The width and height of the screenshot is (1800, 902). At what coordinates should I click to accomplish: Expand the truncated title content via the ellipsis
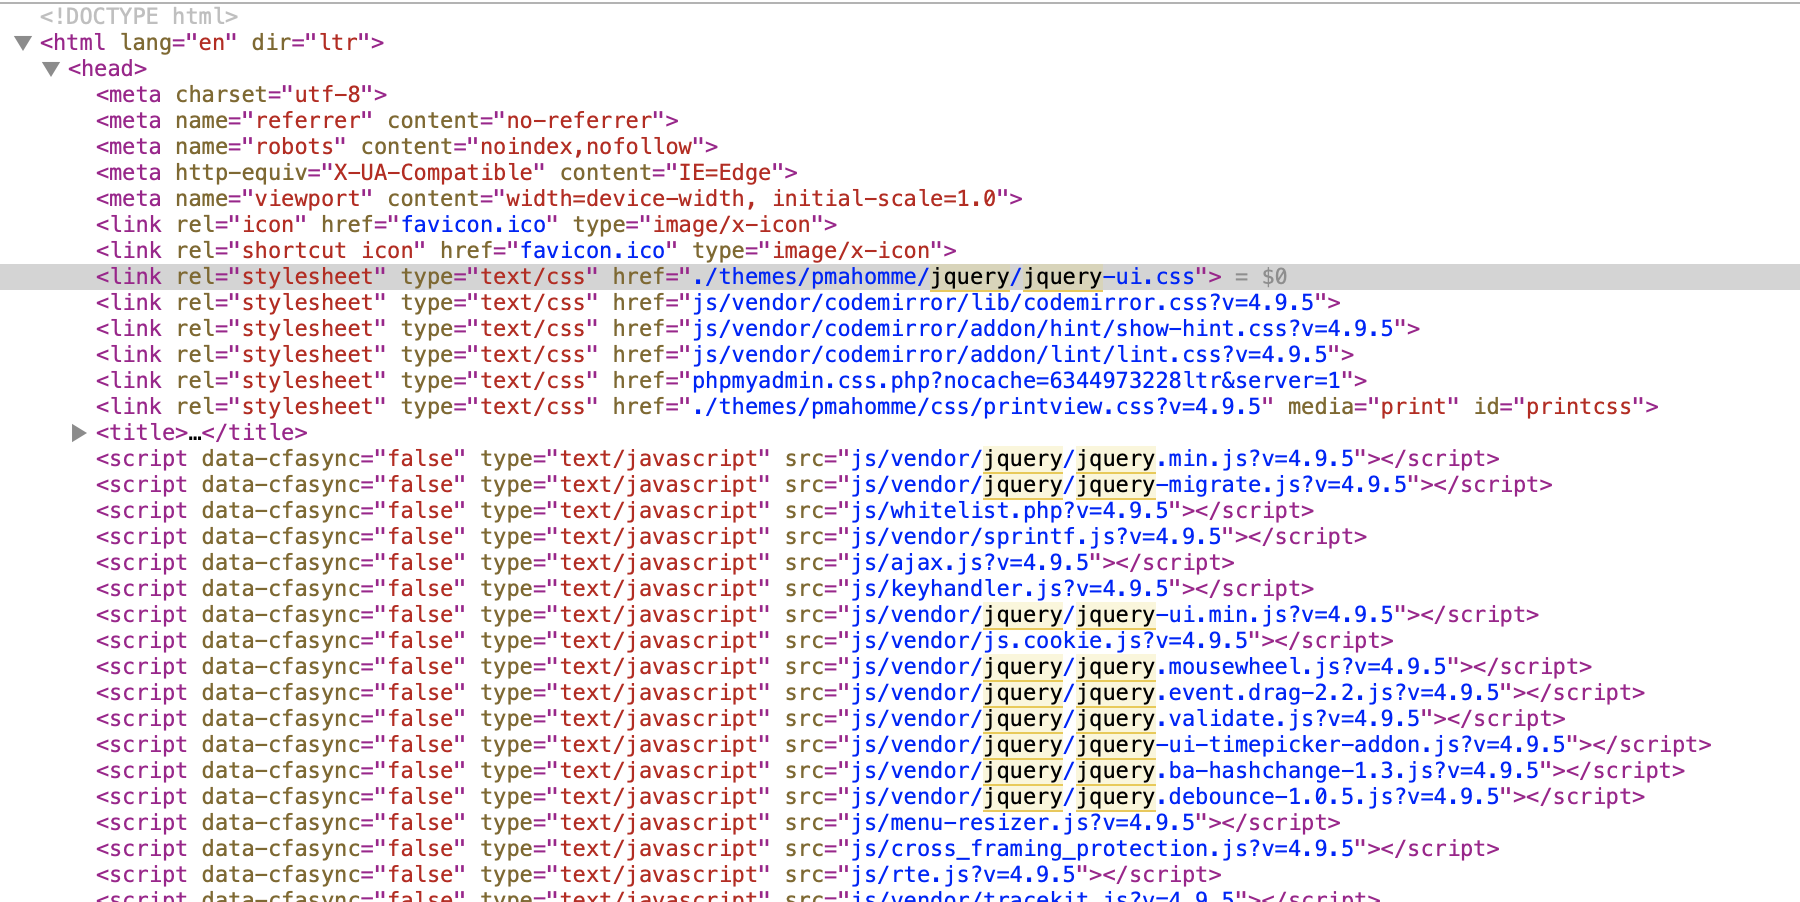point(196,432)
